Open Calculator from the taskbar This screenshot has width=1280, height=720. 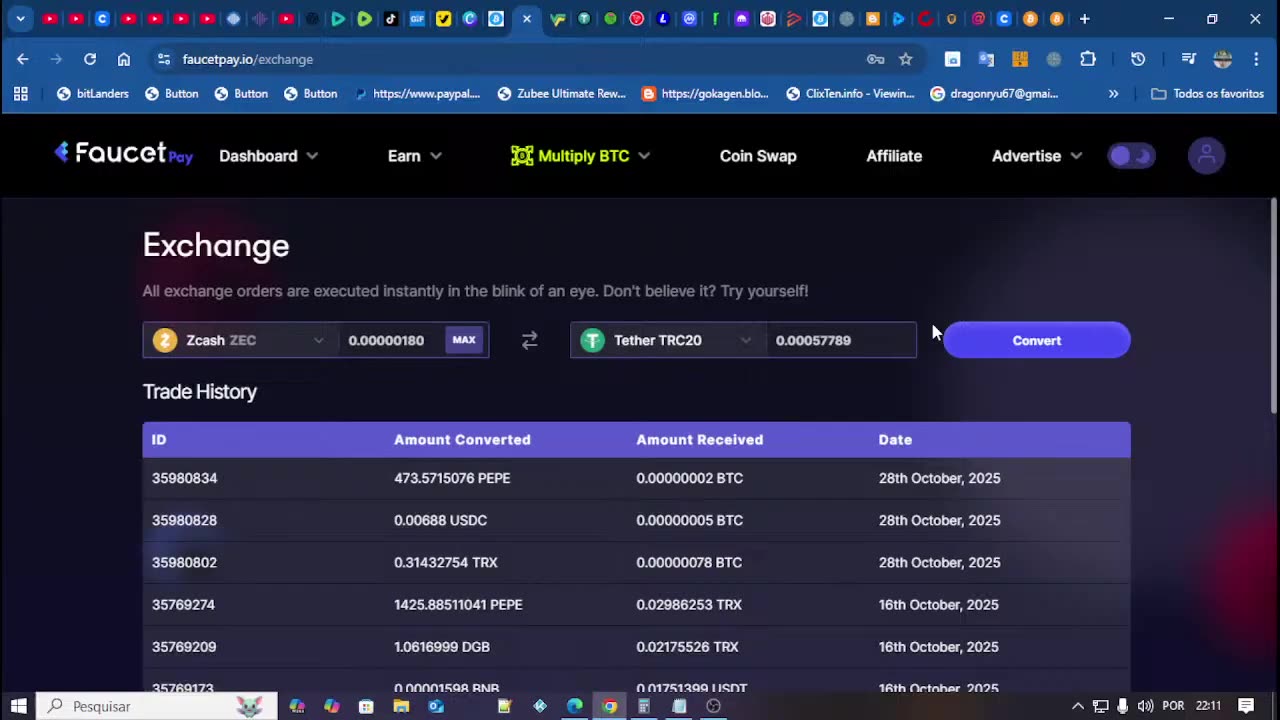(644, 706)
